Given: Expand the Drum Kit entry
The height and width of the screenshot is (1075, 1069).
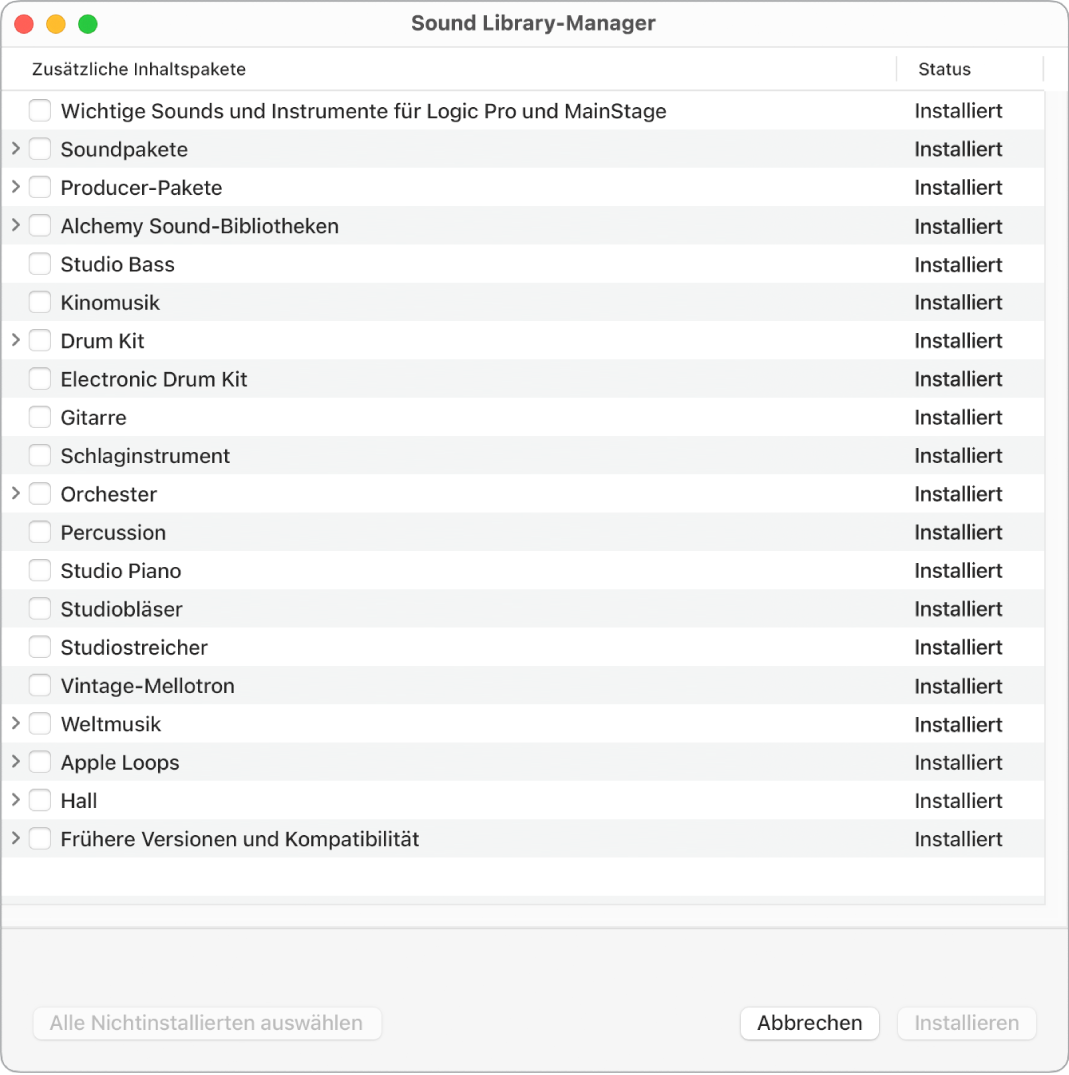Looking at the screenshot, I should [16, 341].
